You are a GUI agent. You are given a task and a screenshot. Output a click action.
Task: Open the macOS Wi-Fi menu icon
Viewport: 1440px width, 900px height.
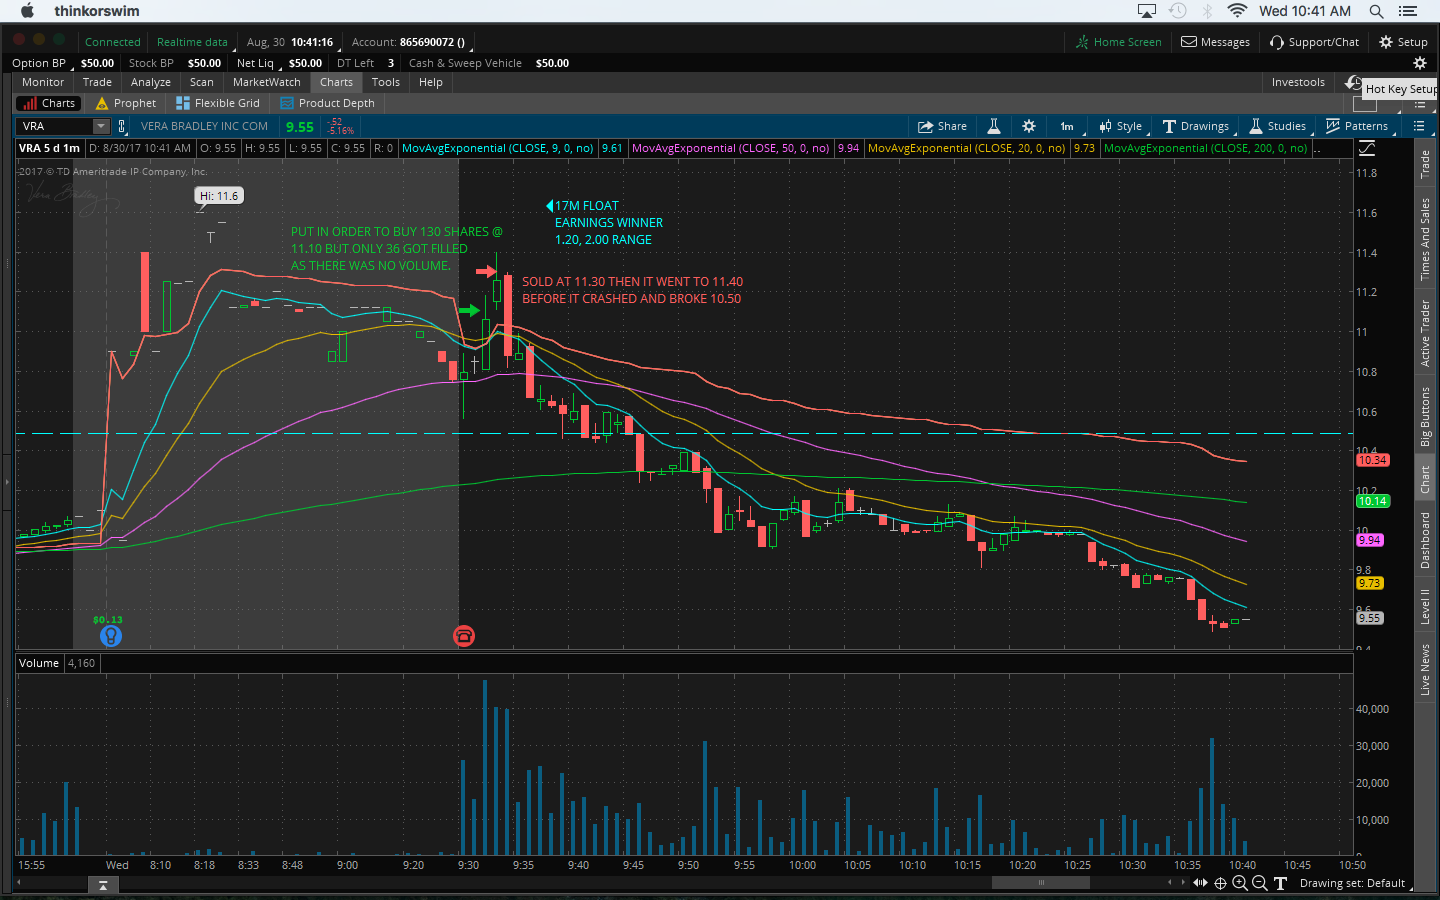(x=1238, y=11)
